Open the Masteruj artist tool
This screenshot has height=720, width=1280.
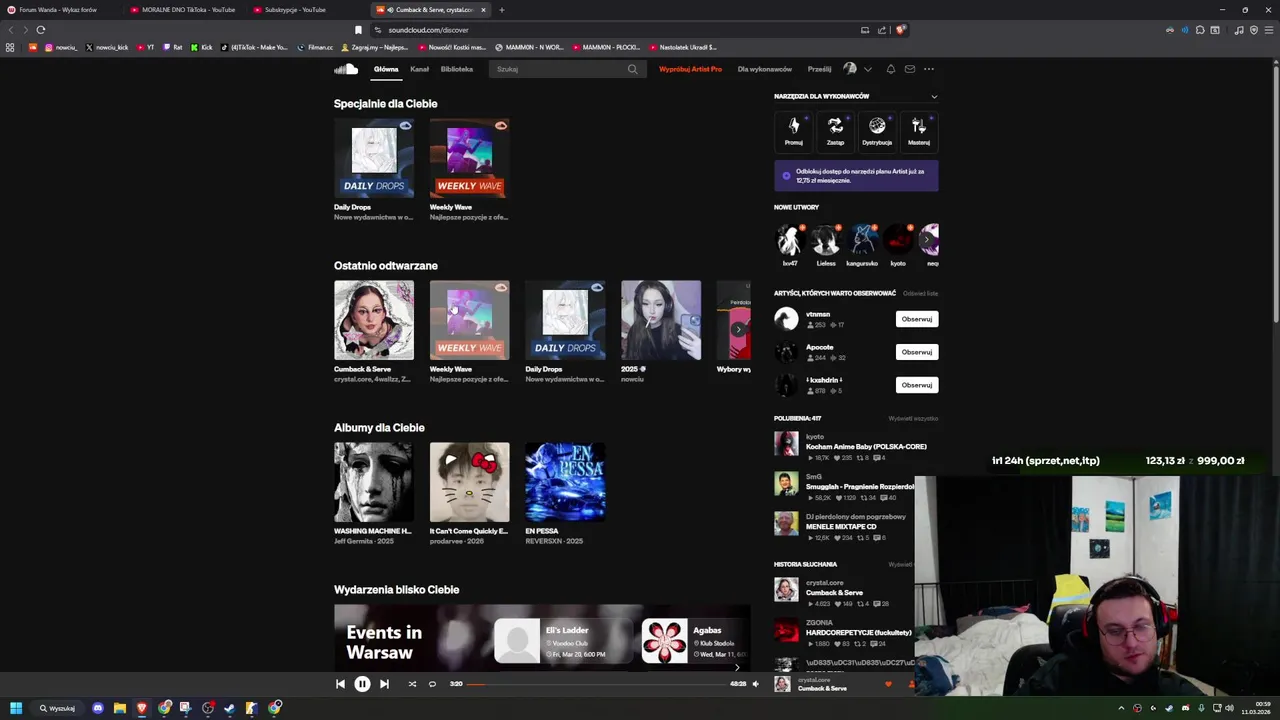(919, 130)
